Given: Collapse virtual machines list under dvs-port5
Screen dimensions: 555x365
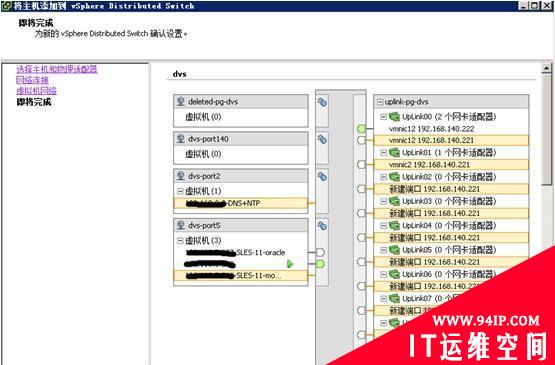Looking at the screenshot, I should click(x=180, y=240).
